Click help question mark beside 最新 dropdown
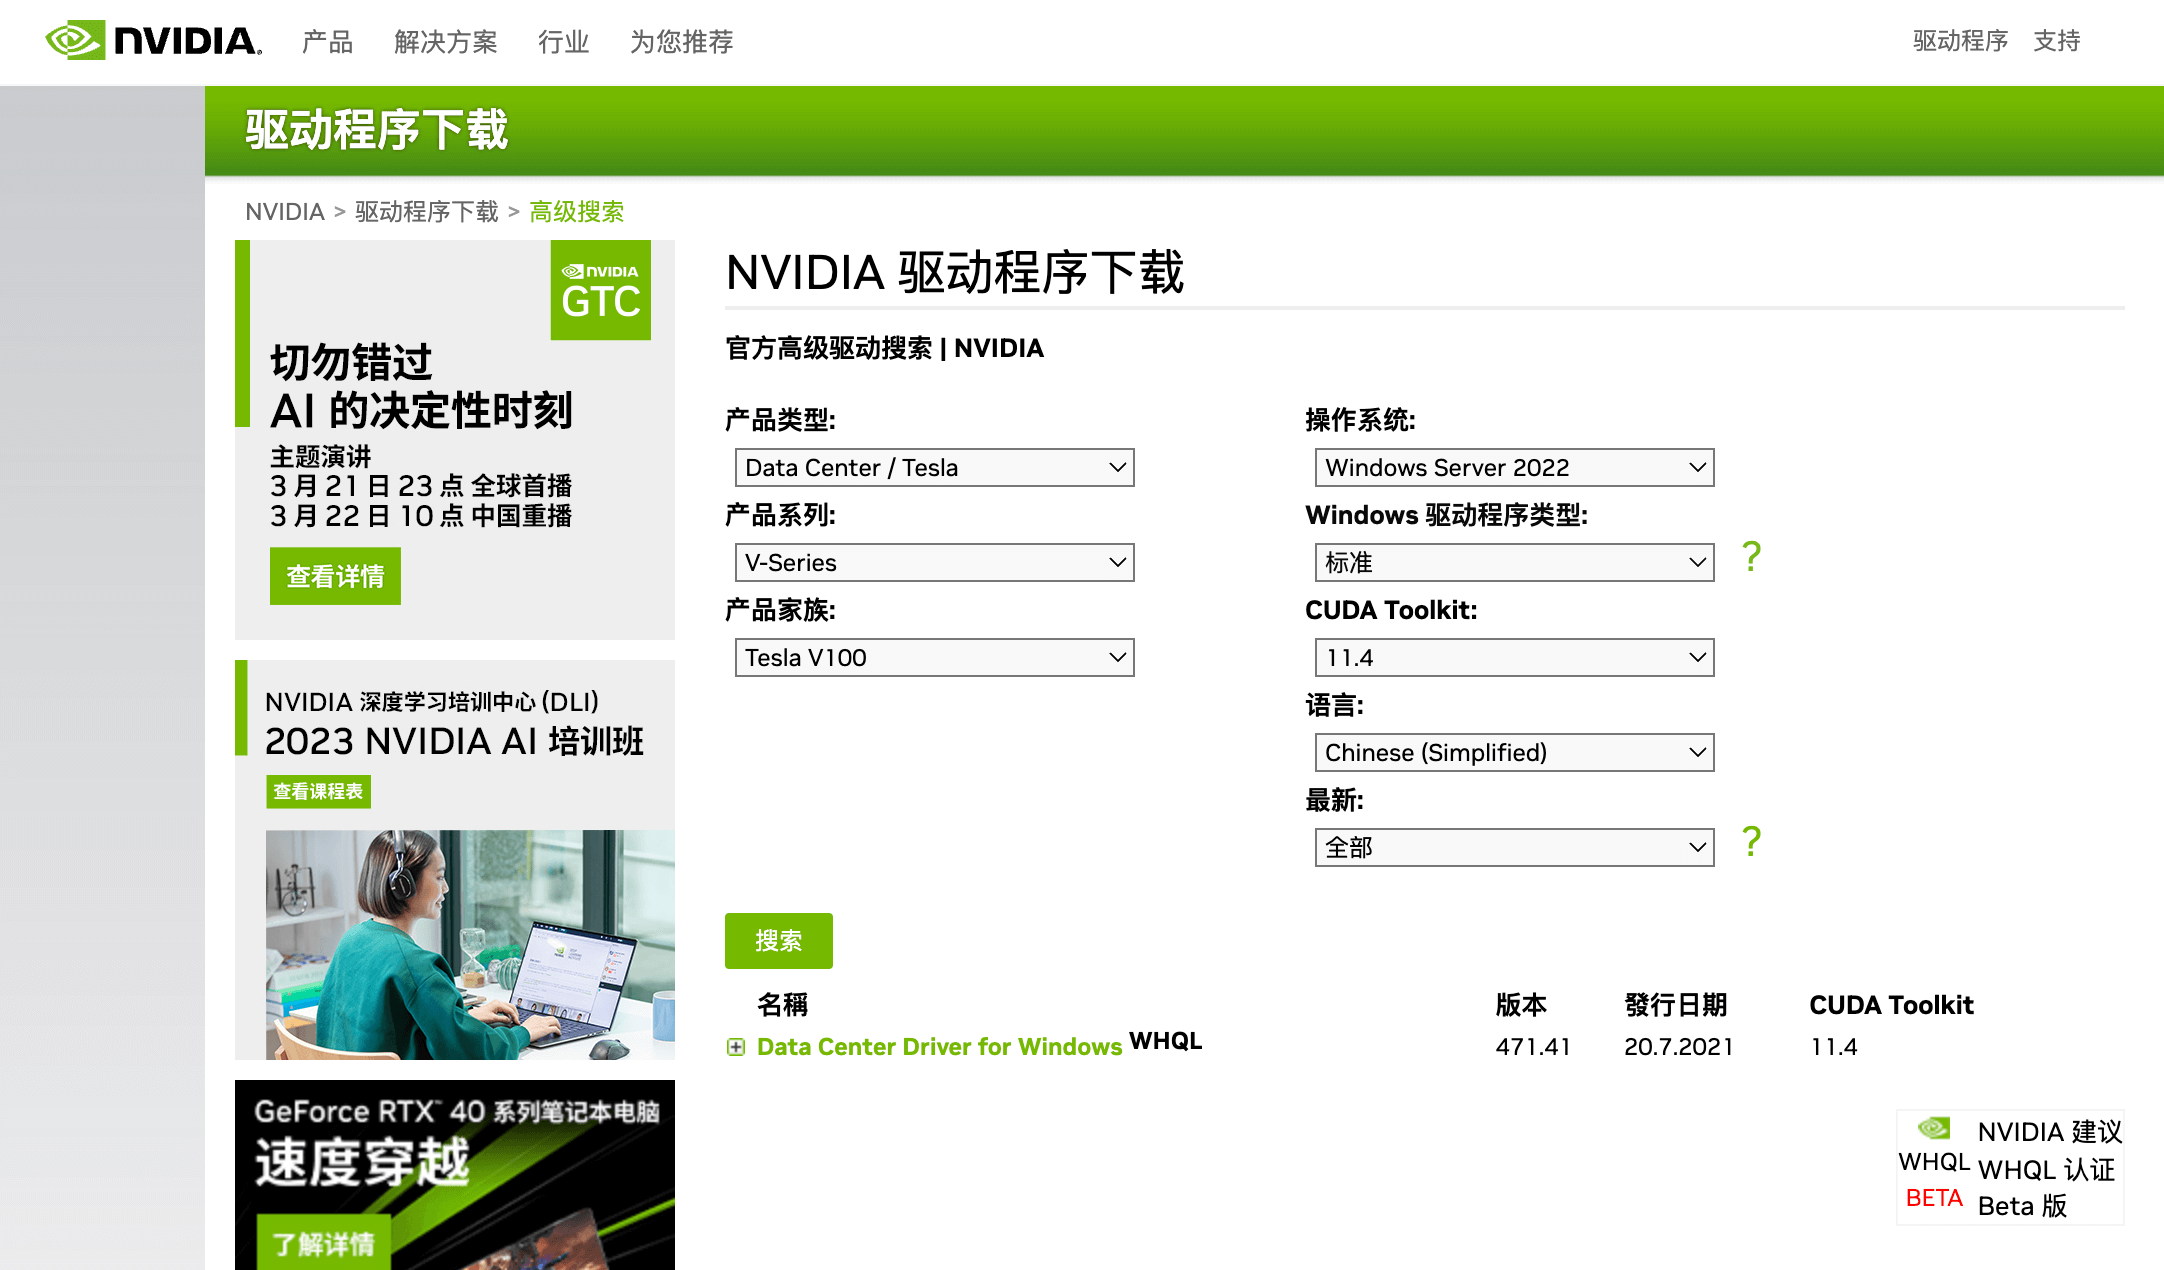2164x1270 pixels. (x=1751, y=842)
